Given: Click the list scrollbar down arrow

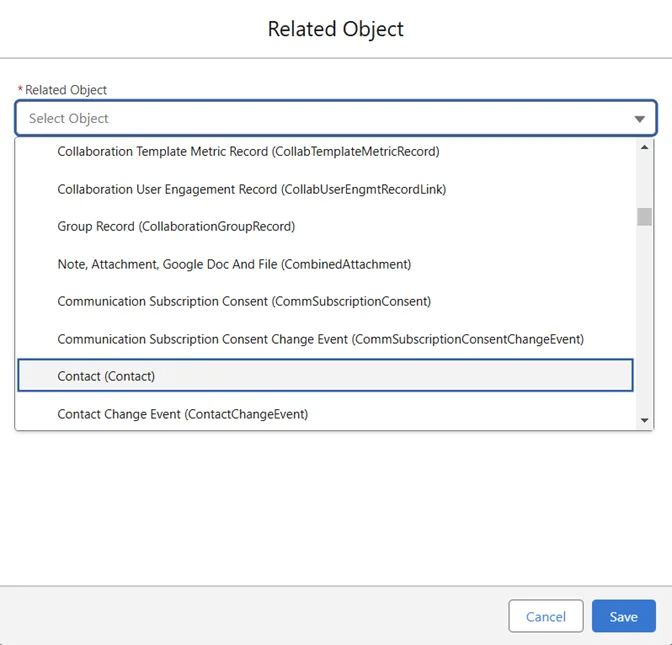Looking at the screenshot, I should (644, 421).
